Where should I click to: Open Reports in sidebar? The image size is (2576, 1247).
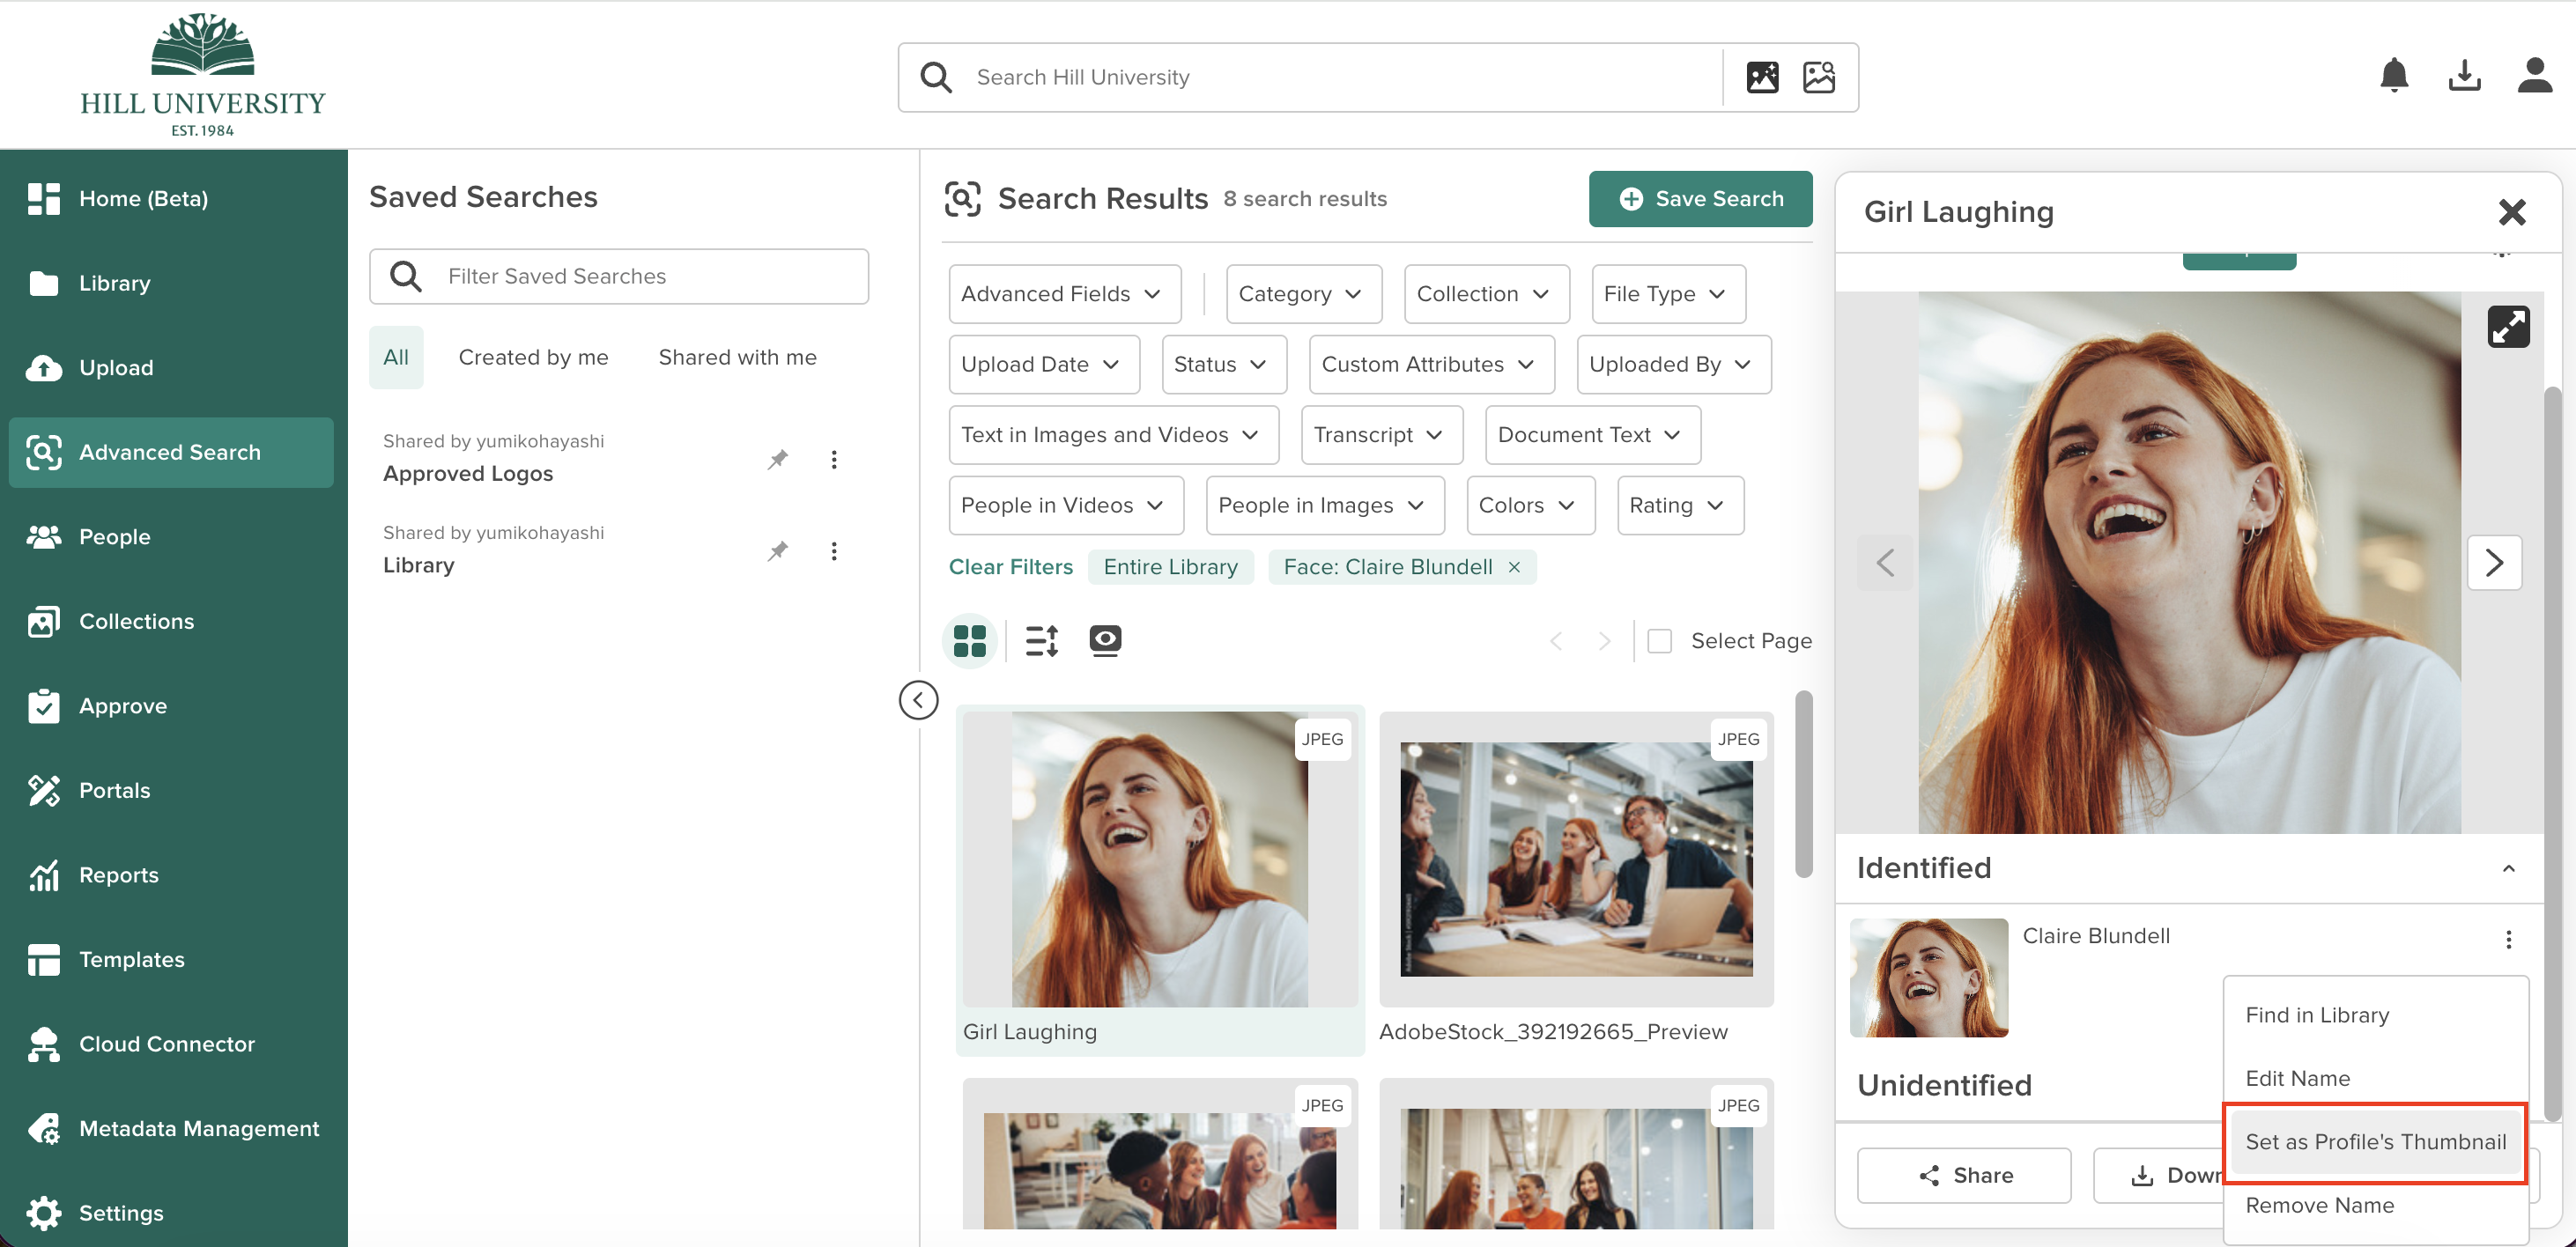pos(171,874)
